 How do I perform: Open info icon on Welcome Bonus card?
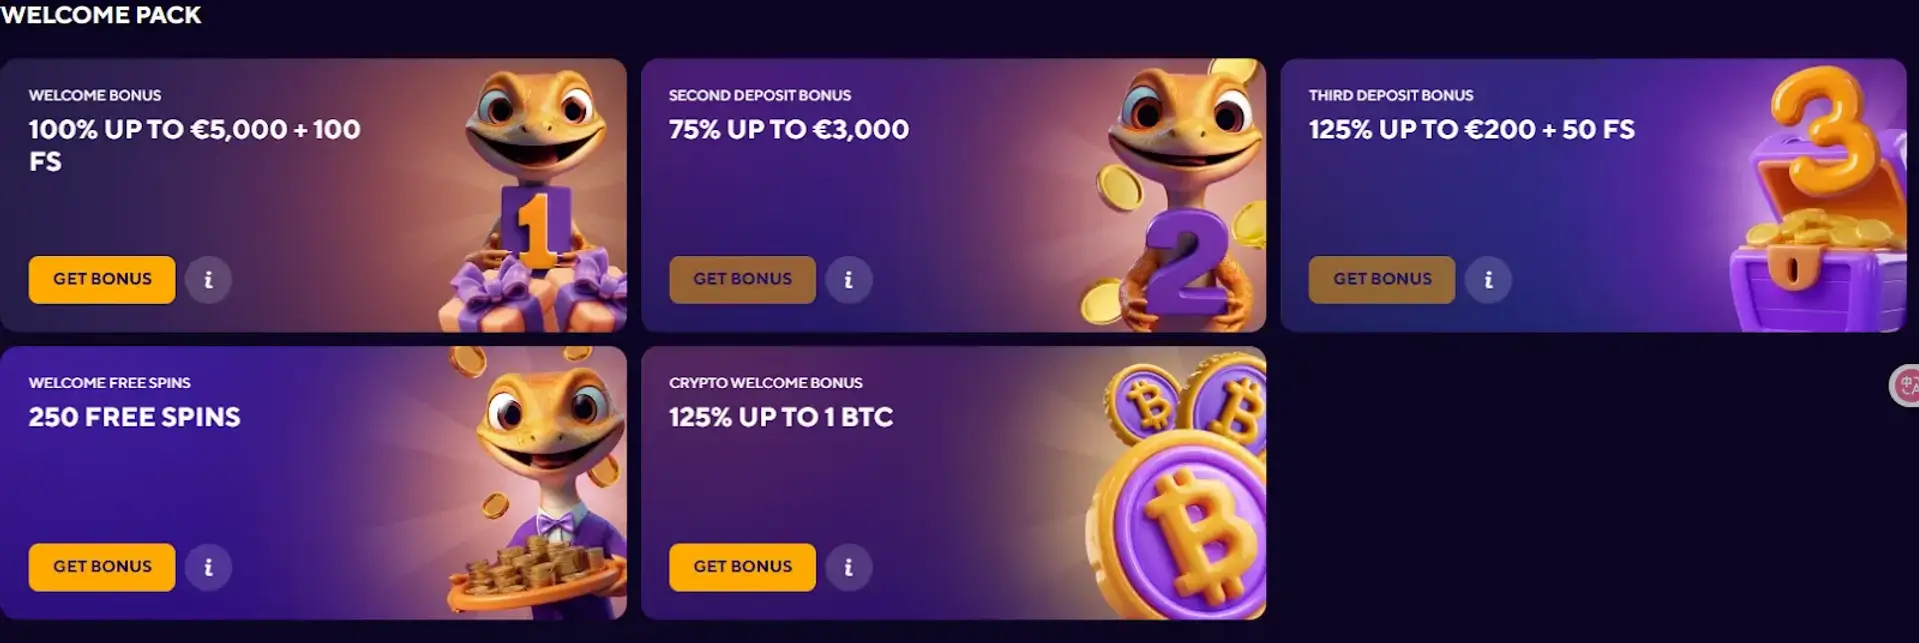point(208,280)
